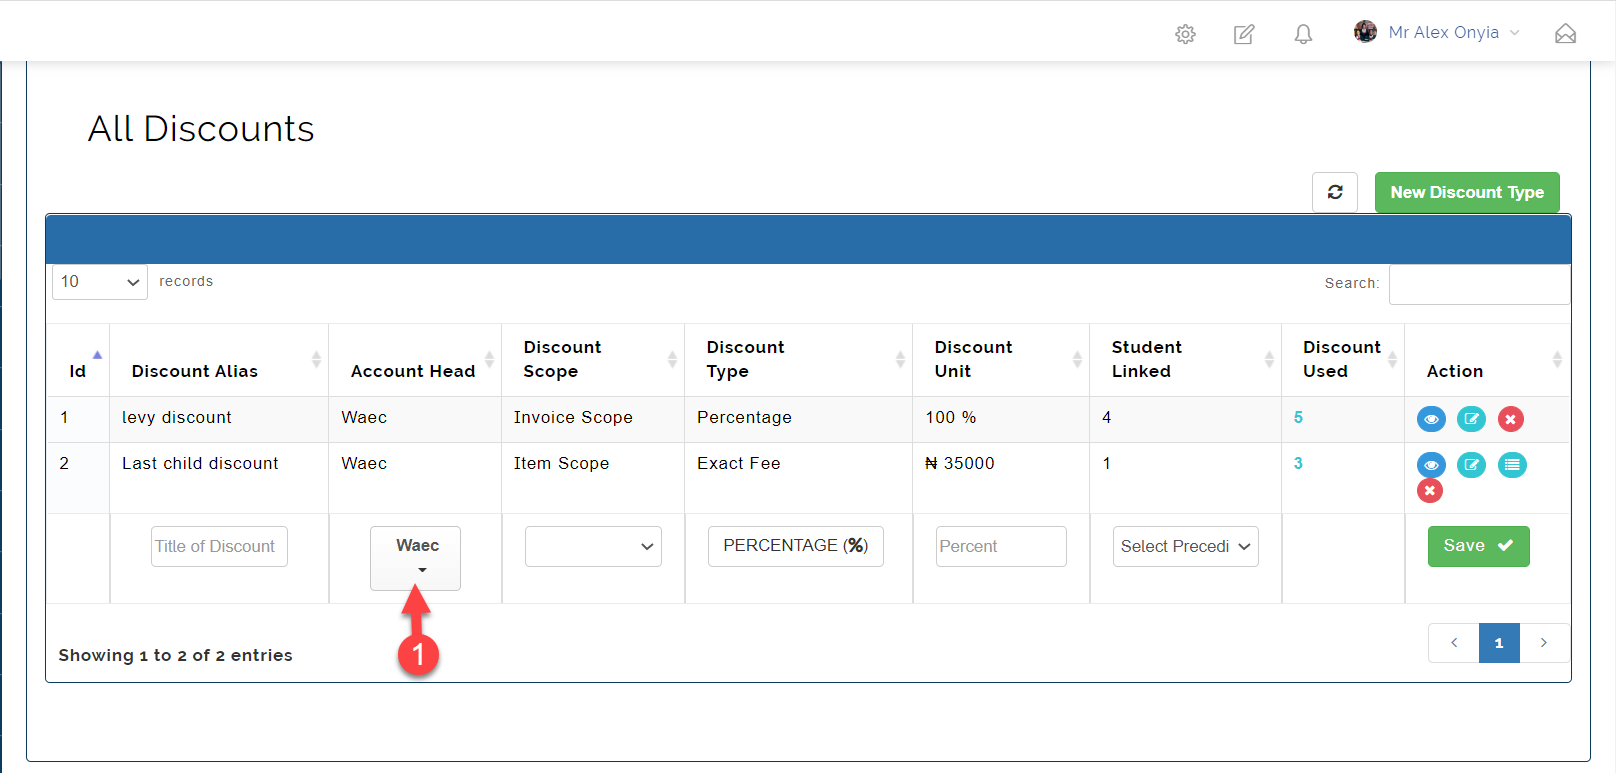The image size is (1616, 773).
Task: Click the Title of Discount field
Action: pyautogui.click(x=219, y=546)
